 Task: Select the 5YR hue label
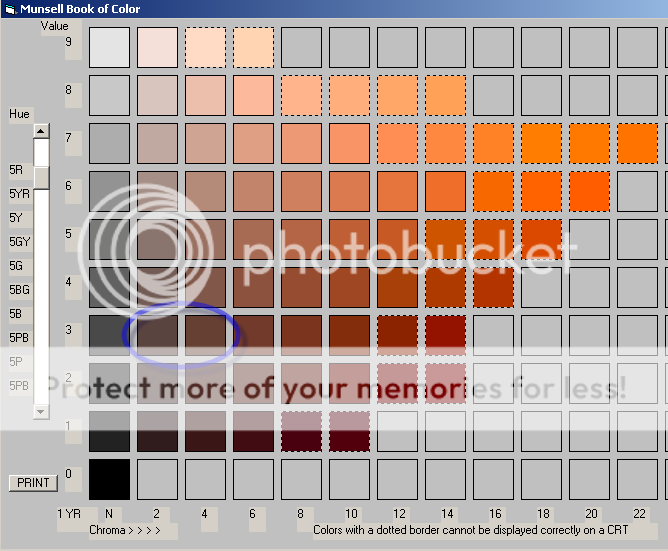[19, 194]
